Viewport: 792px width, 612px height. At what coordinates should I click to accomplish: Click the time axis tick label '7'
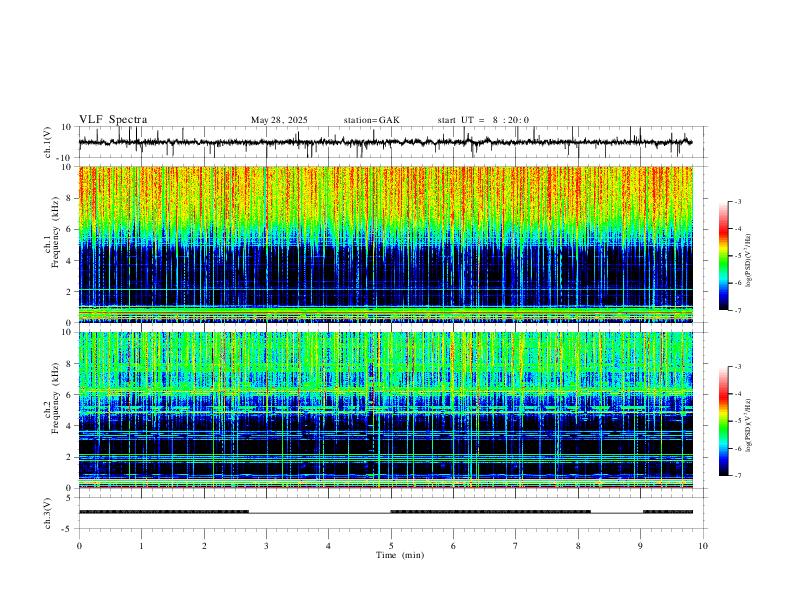coord(516,546)
